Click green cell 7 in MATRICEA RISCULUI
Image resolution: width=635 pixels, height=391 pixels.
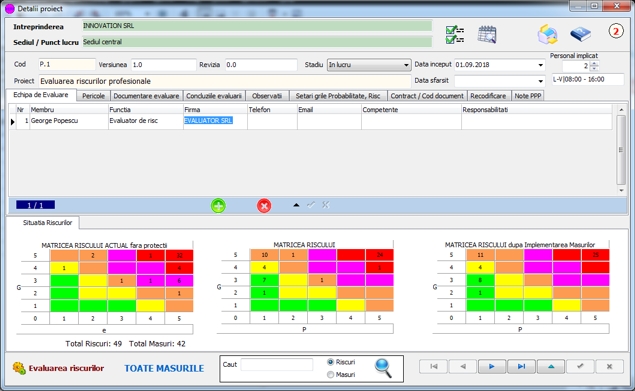click(x=264, y=280)
